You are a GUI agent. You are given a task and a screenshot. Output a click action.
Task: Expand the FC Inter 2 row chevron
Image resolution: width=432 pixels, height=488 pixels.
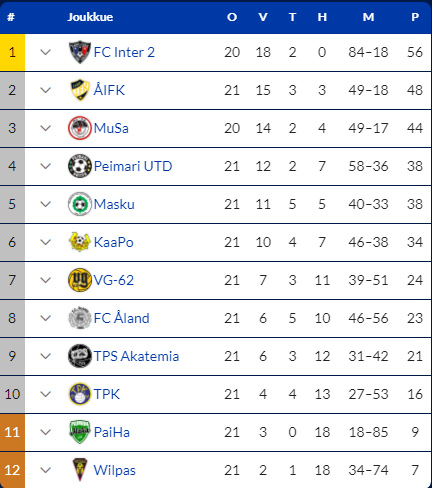coord(45,52)
